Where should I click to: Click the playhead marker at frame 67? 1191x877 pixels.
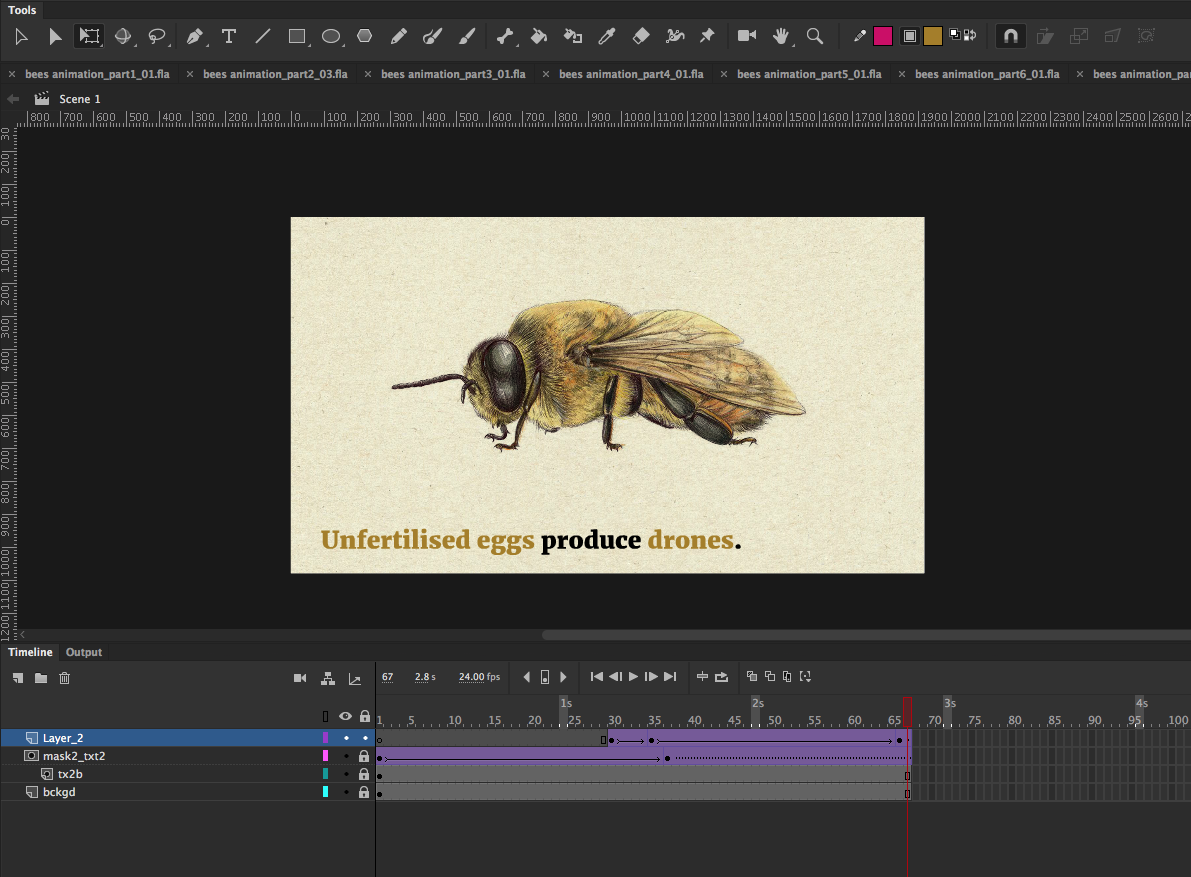[907, 711]
